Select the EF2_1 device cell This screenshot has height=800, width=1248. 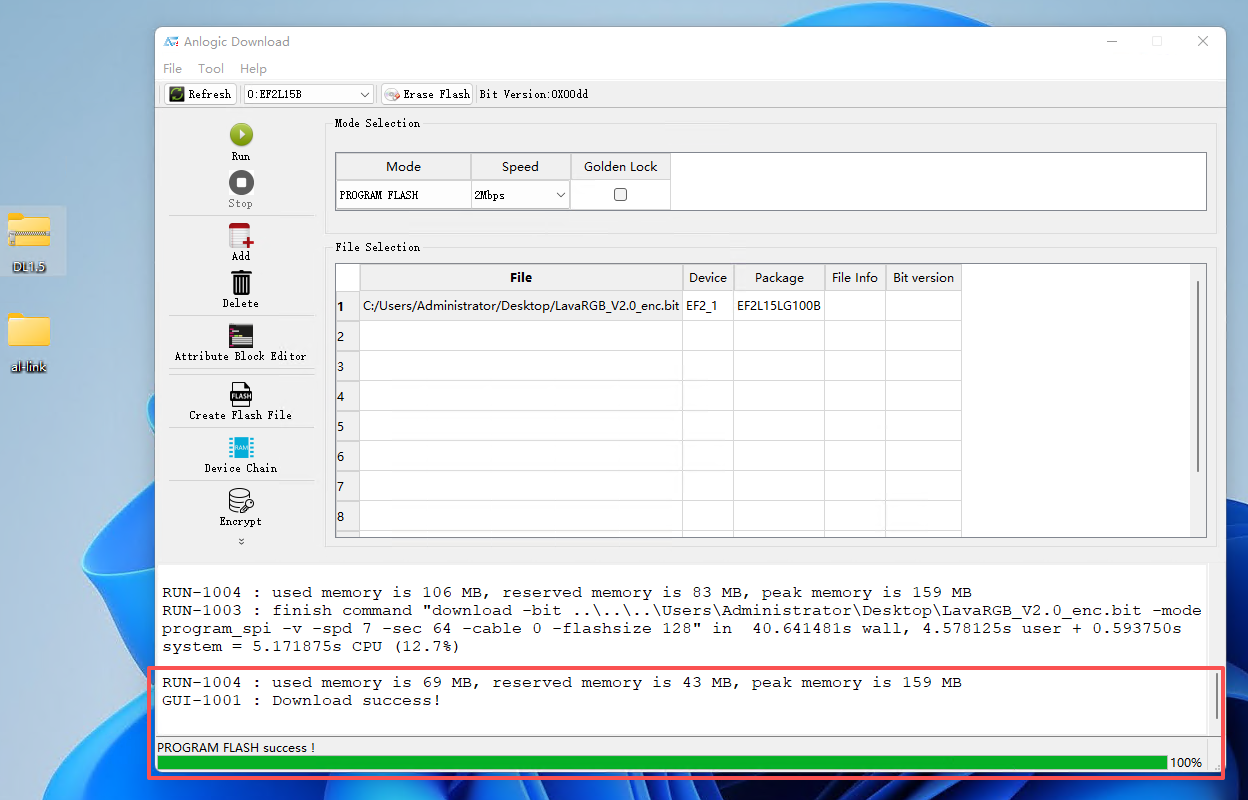click(x=708, y=306)
